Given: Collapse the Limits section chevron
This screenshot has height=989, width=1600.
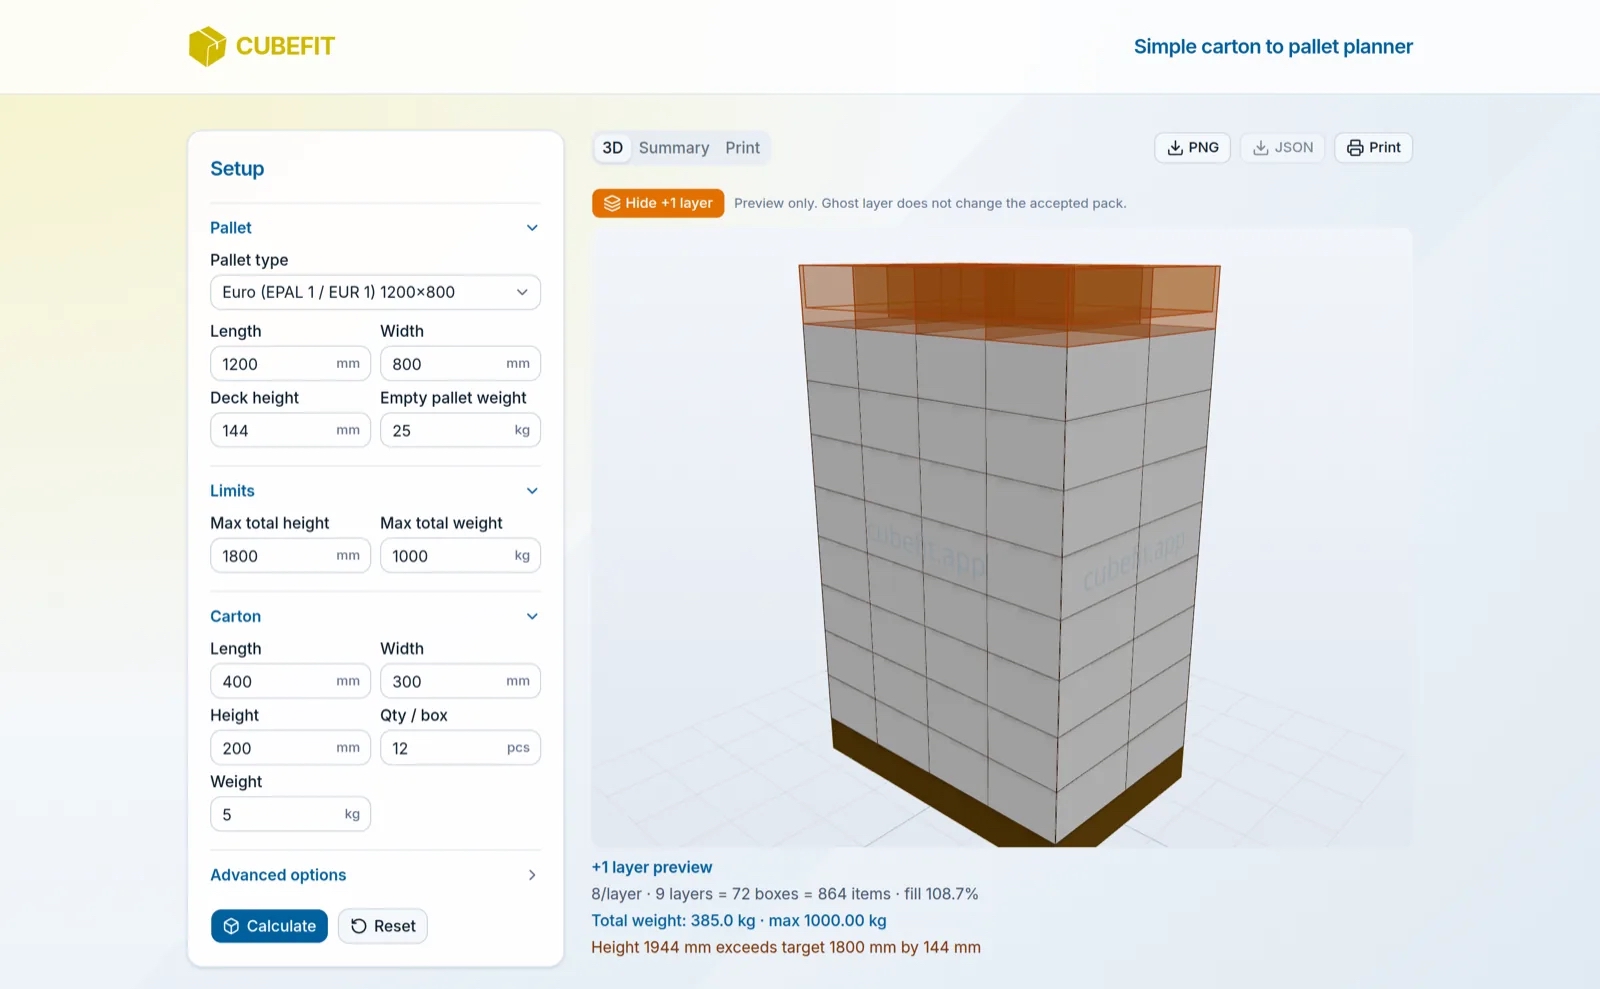Looking at the screenshot, I should coord(532,491).
